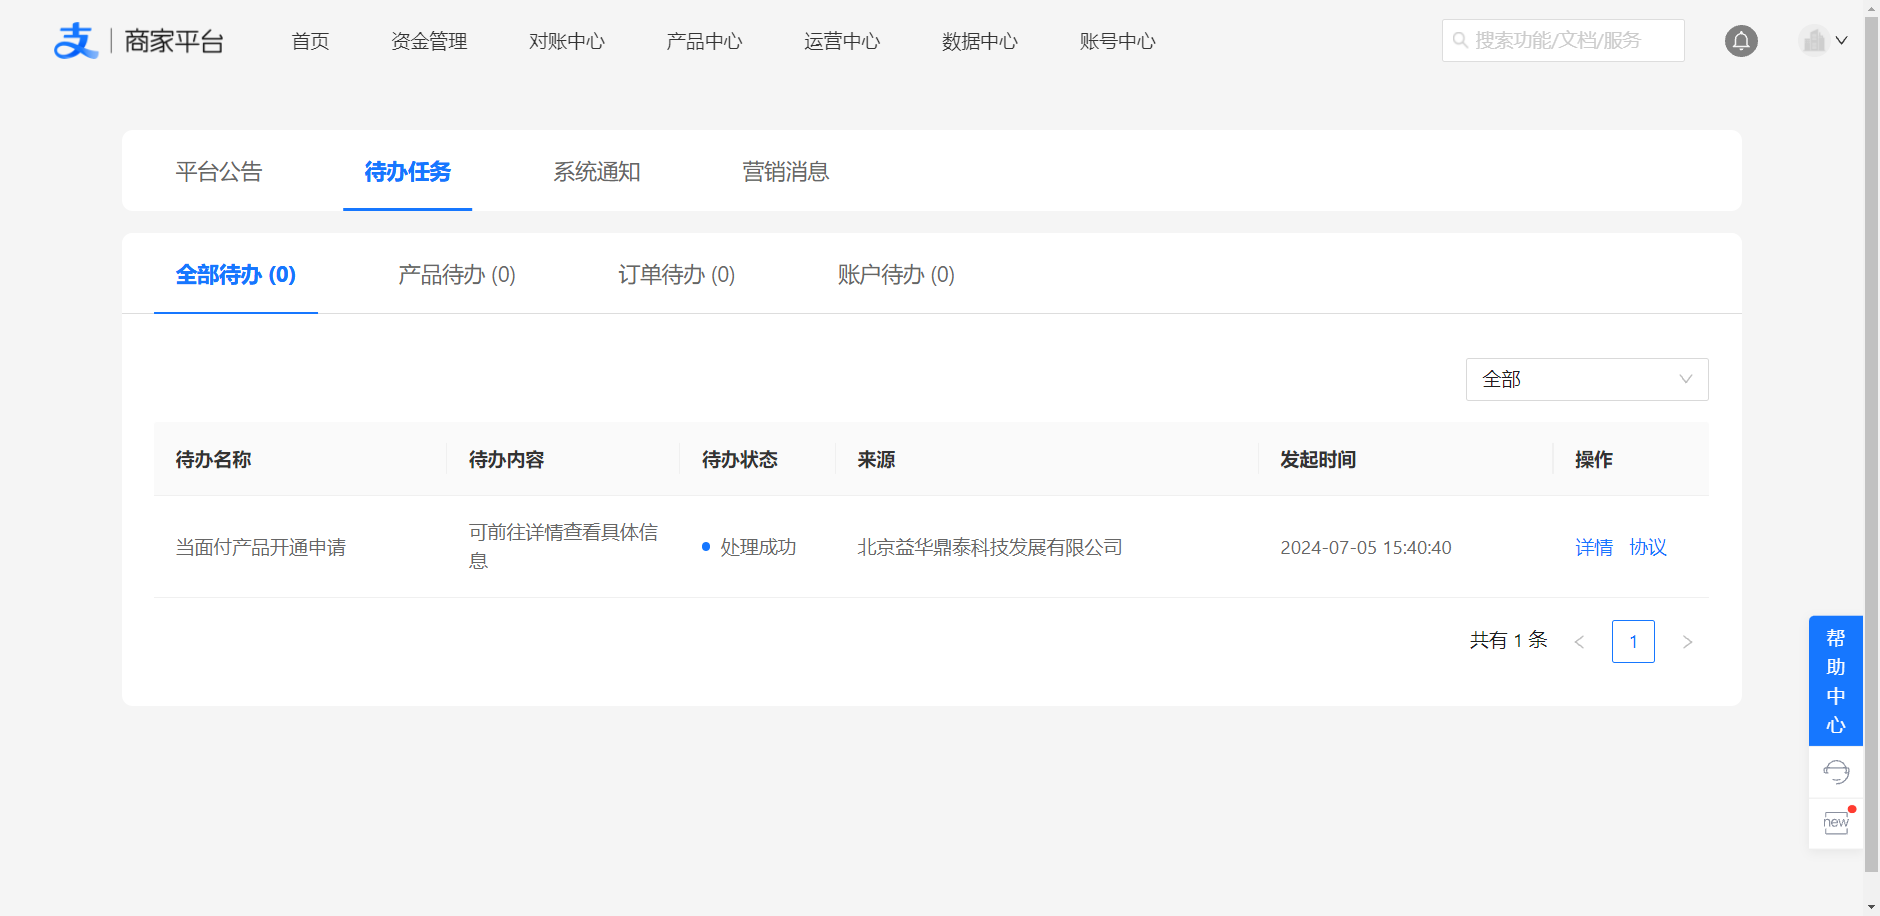Expand the account menu chevron
The width and height of the screenshot is (1880, 916).
(x=1841, y=41)
